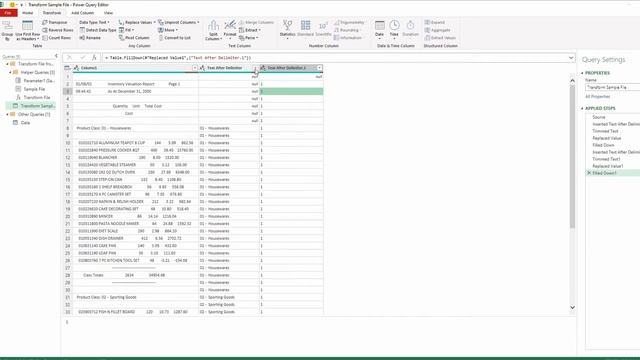Click the Aggregate command

tap(437, 30)
